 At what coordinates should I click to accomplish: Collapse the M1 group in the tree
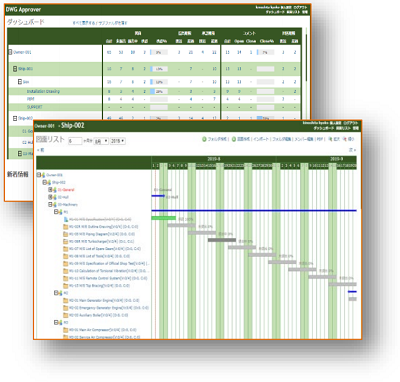point(56,212)
